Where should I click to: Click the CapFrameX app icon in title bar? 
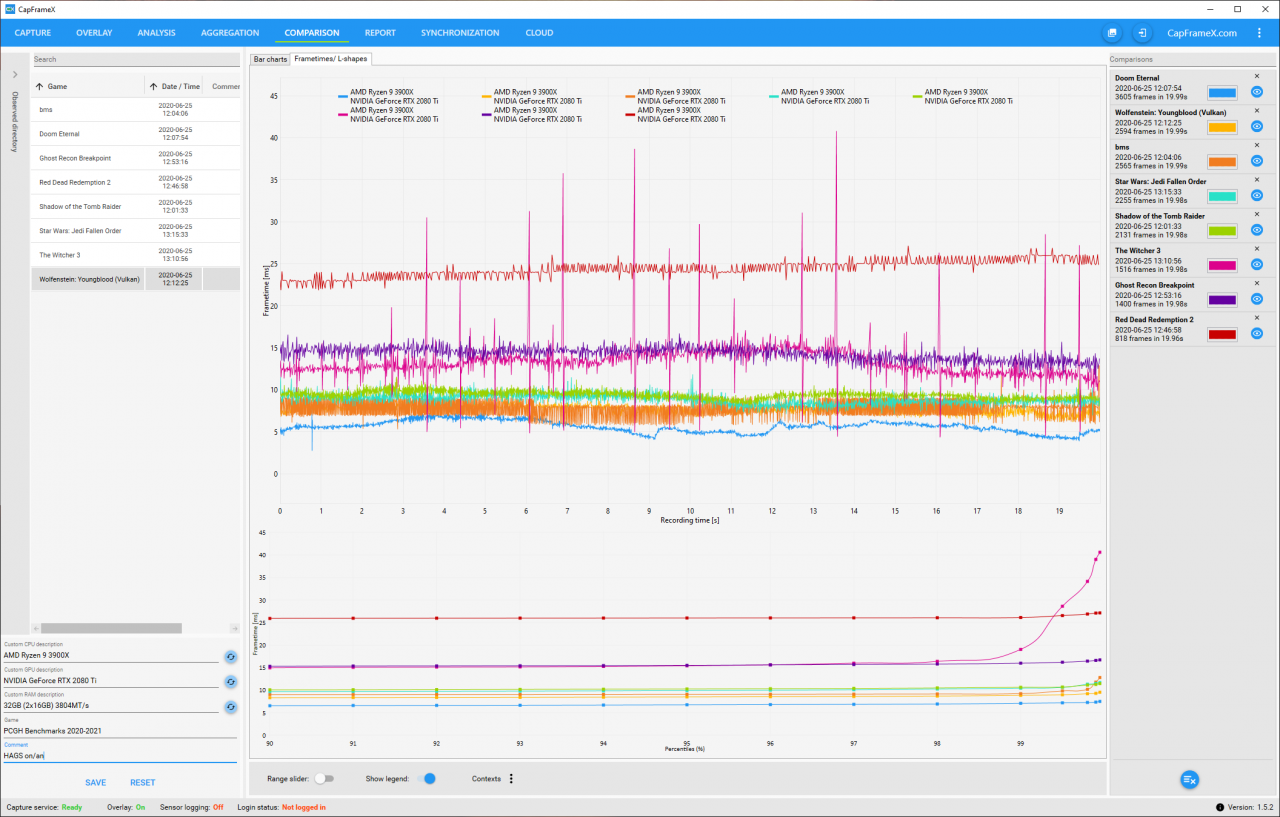9,9
